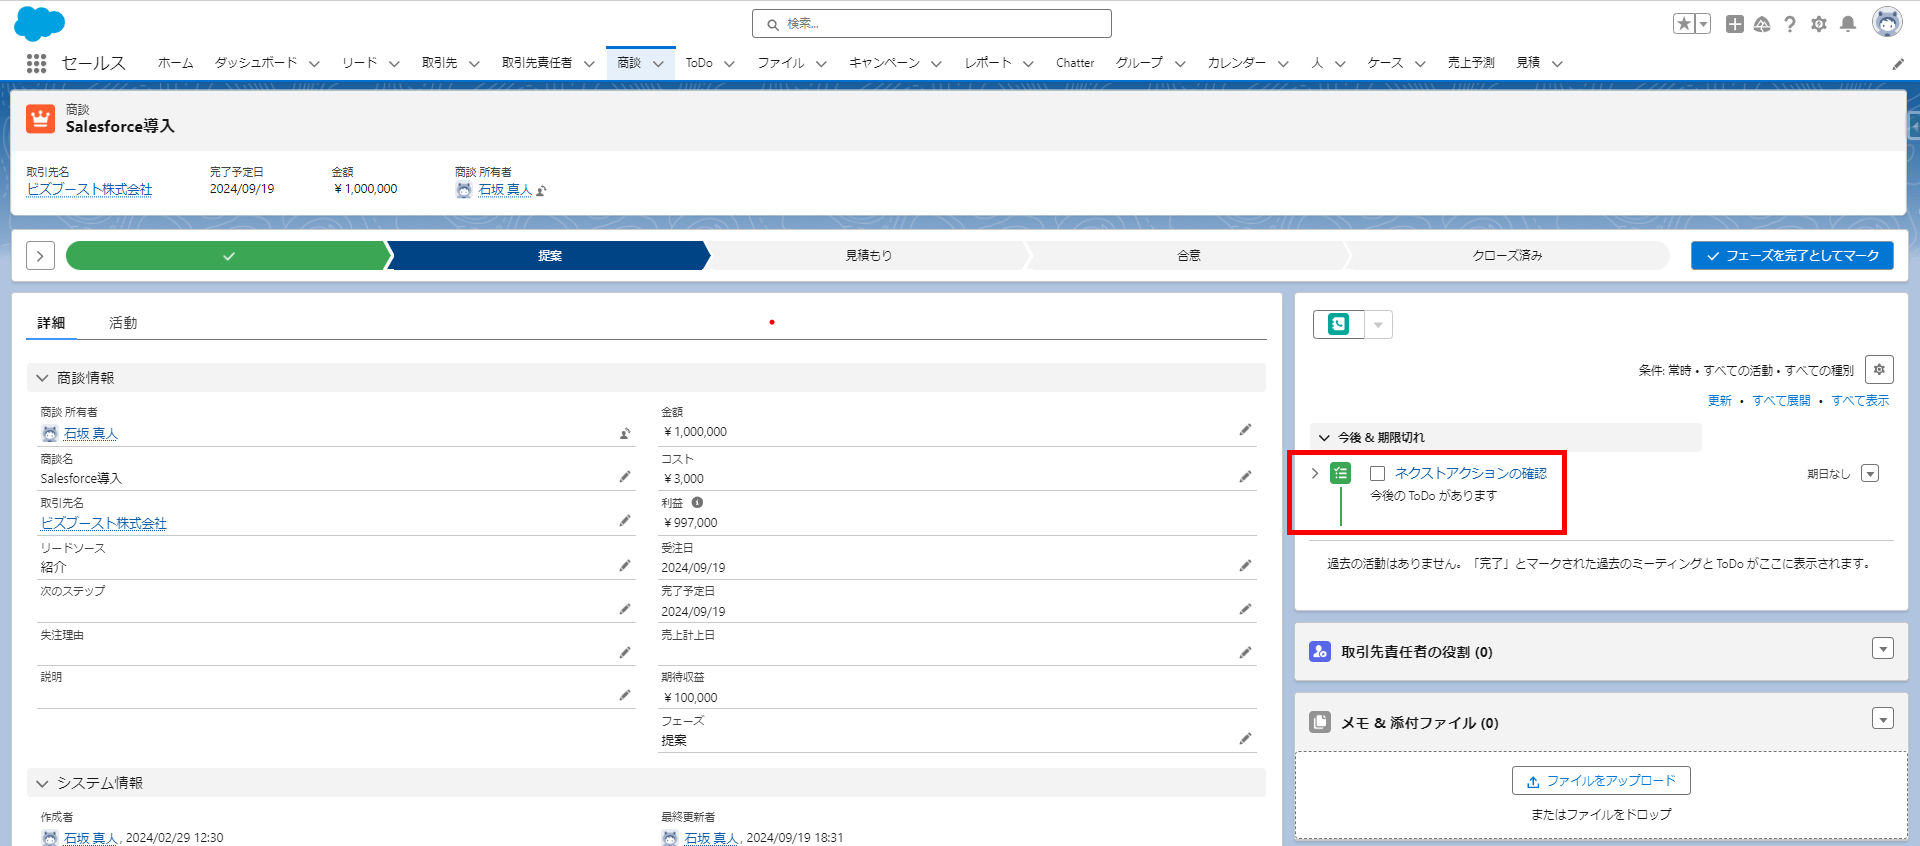Select クローズ済み stage in path
1920x846 pixels.
tap(1507, 256)
